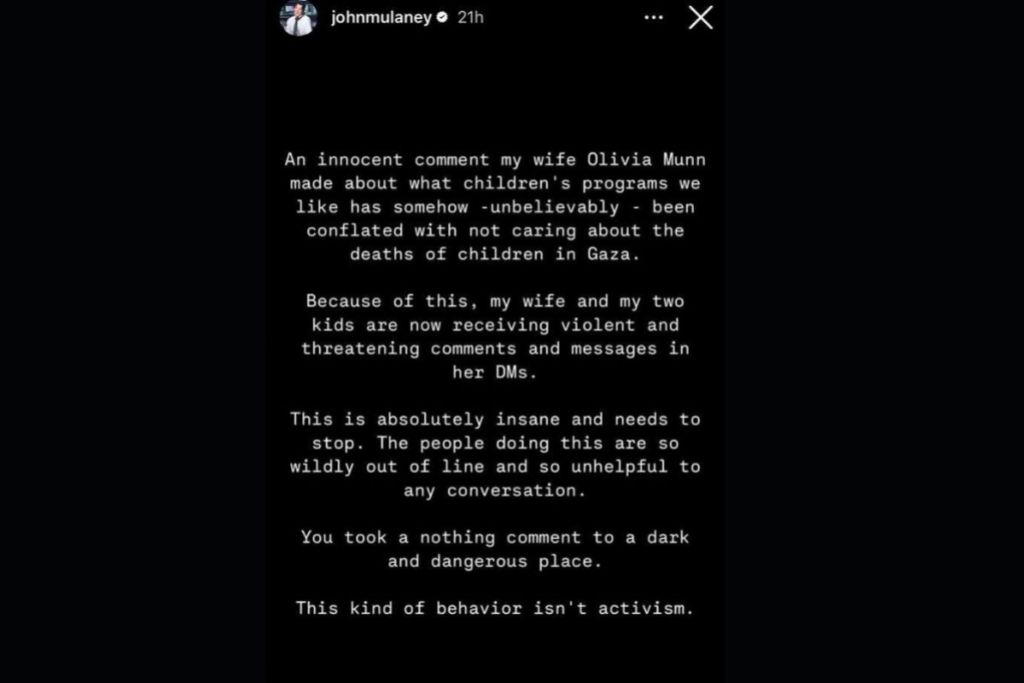The height and width of the screenshot is (683, 1024).
Task: Close the story with the X icon
Action: (x=701, y=18)
